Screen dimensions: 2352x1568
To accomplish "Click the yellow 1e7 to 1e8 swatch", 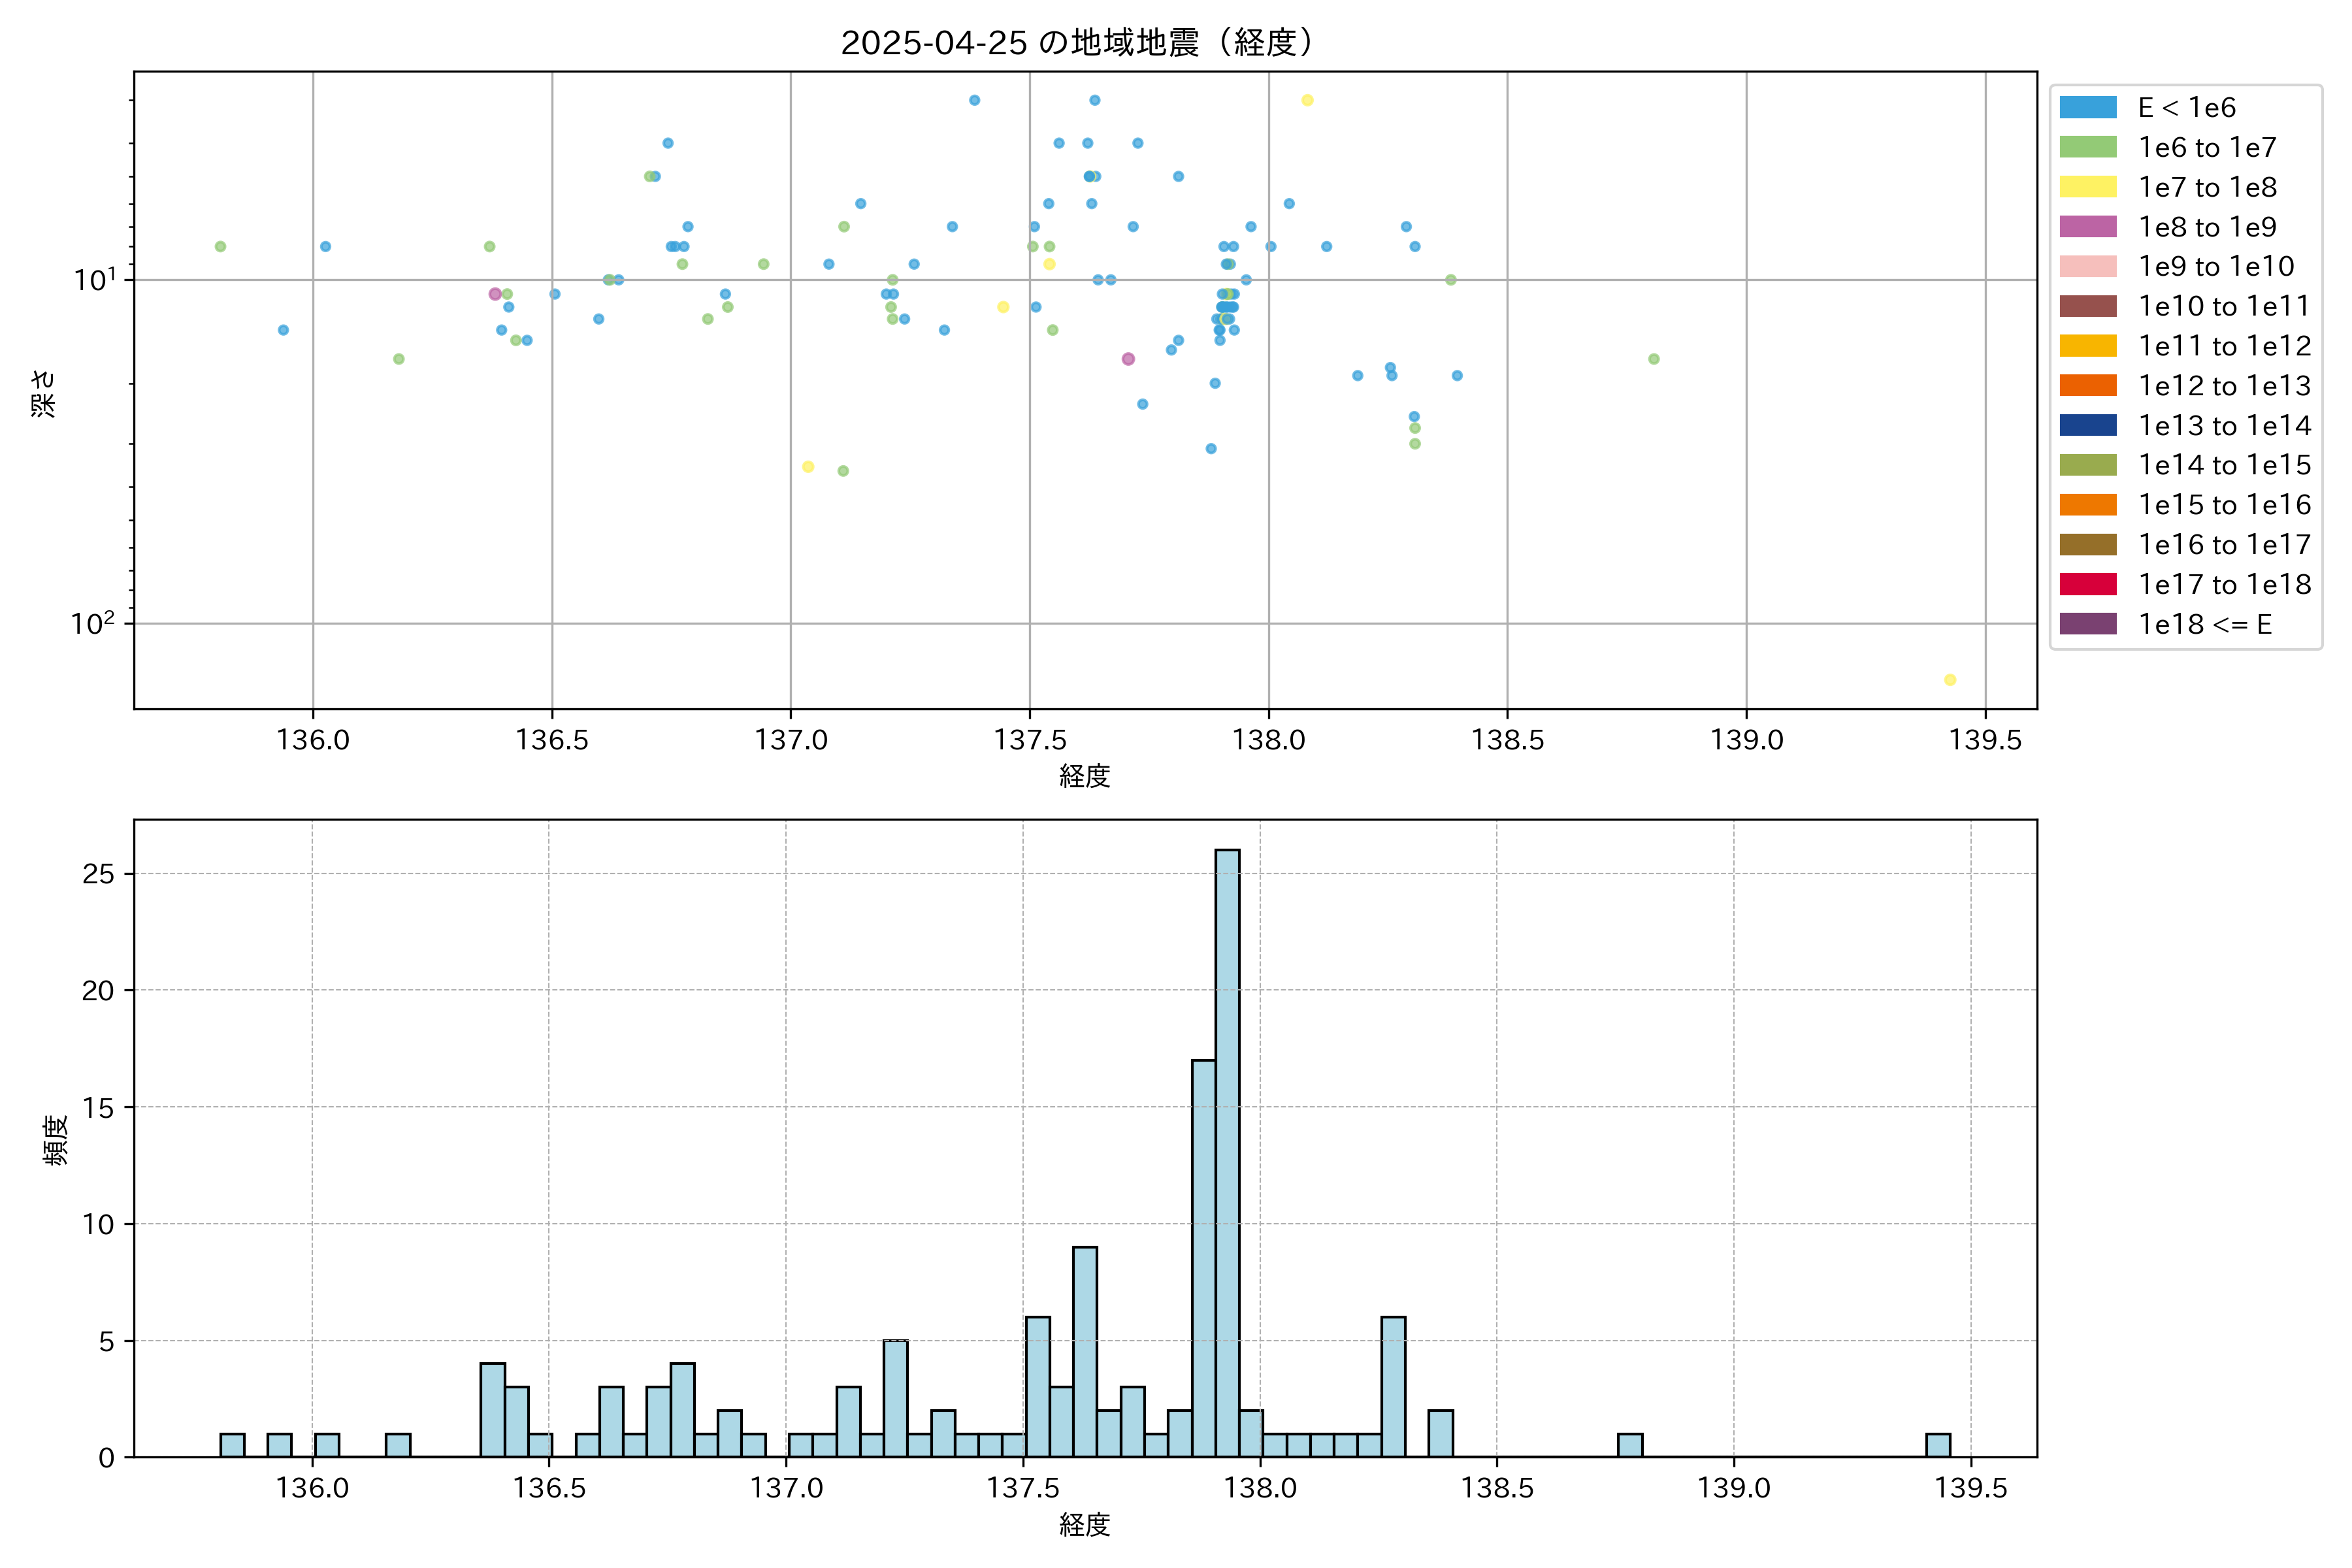I will pos(2087,187).
